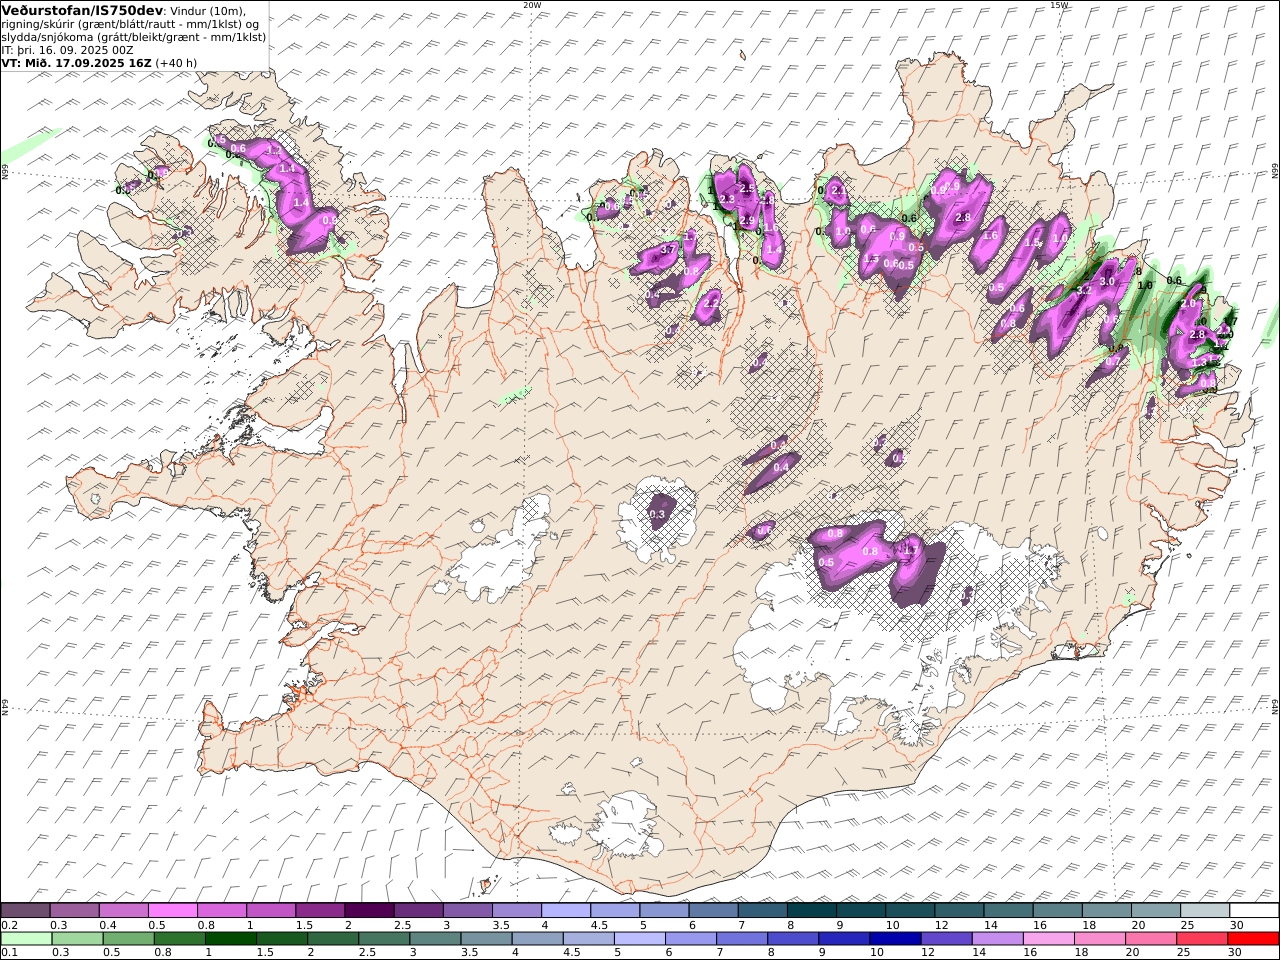Pick the bottom-row 8 medium blue legend swatch

[x=793, y=938]
